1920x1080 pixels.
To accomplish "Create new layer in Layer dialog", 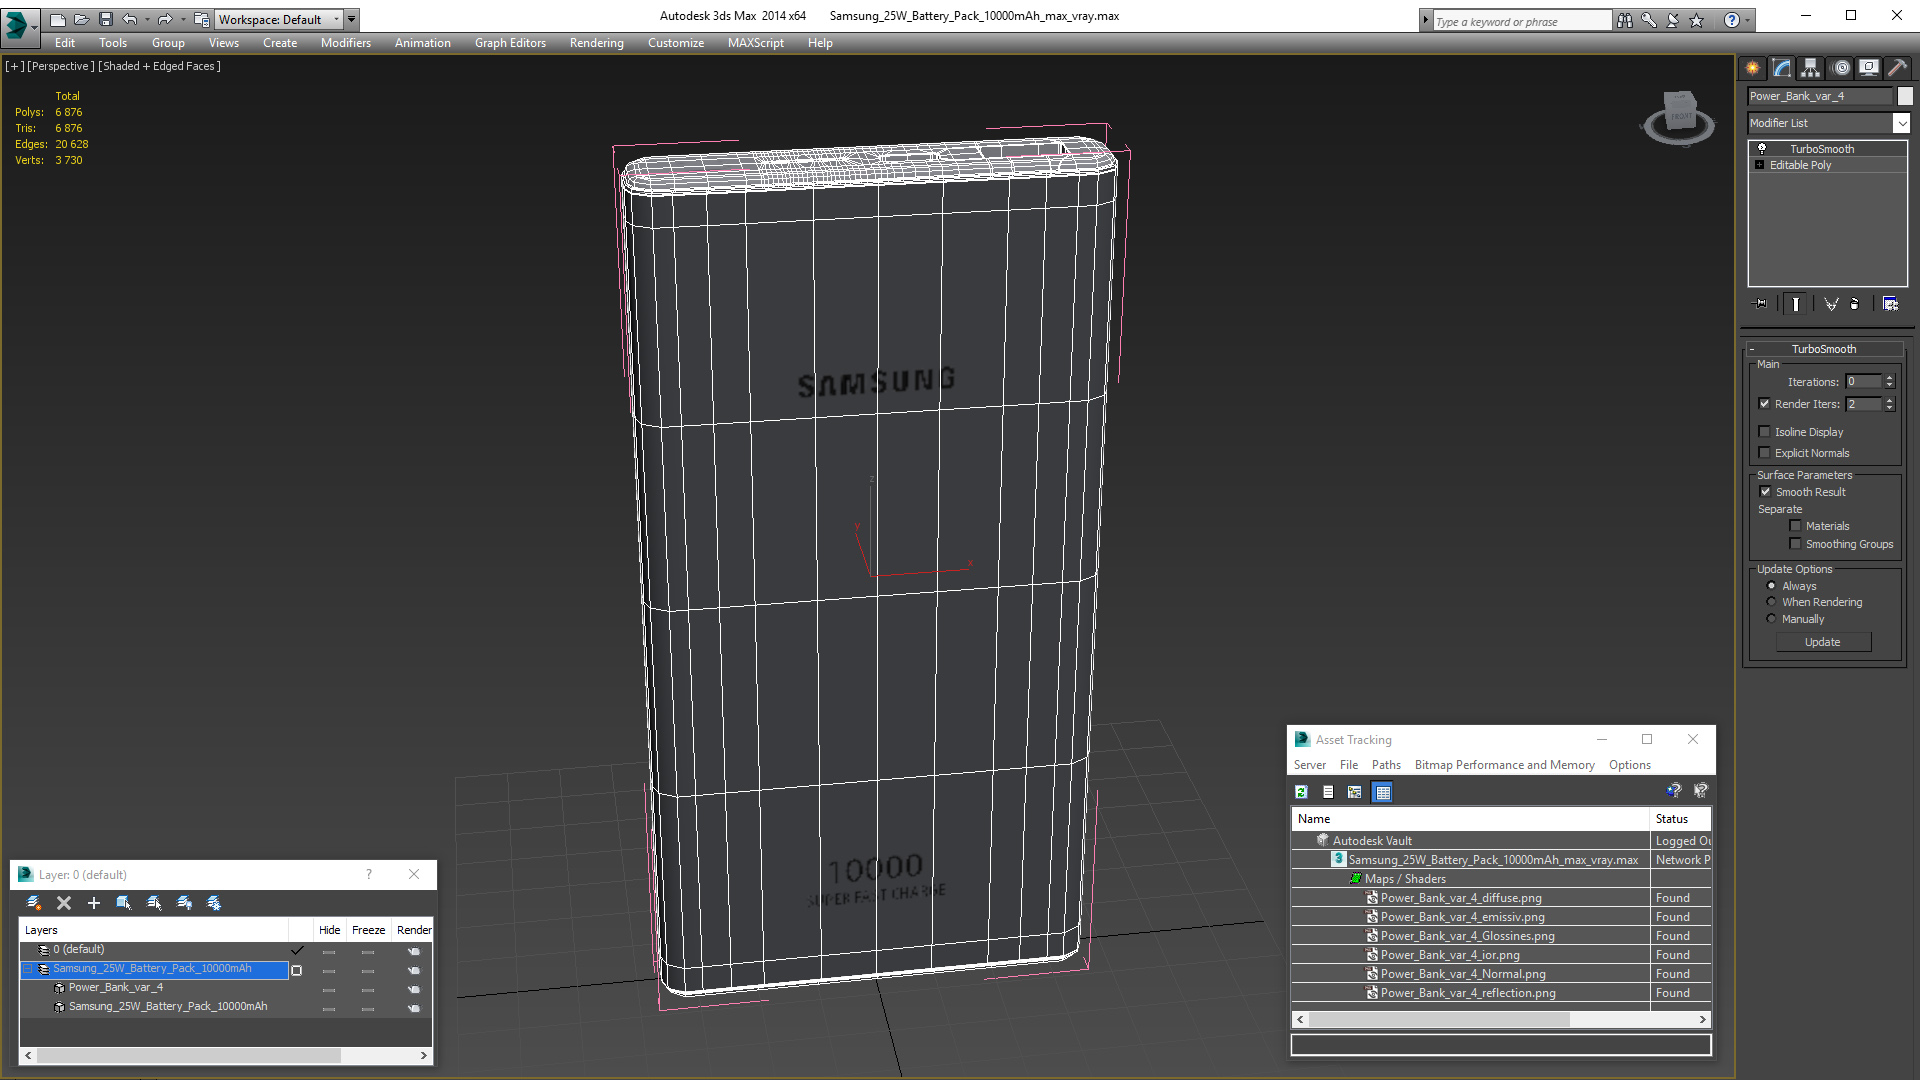I will 34,903.
